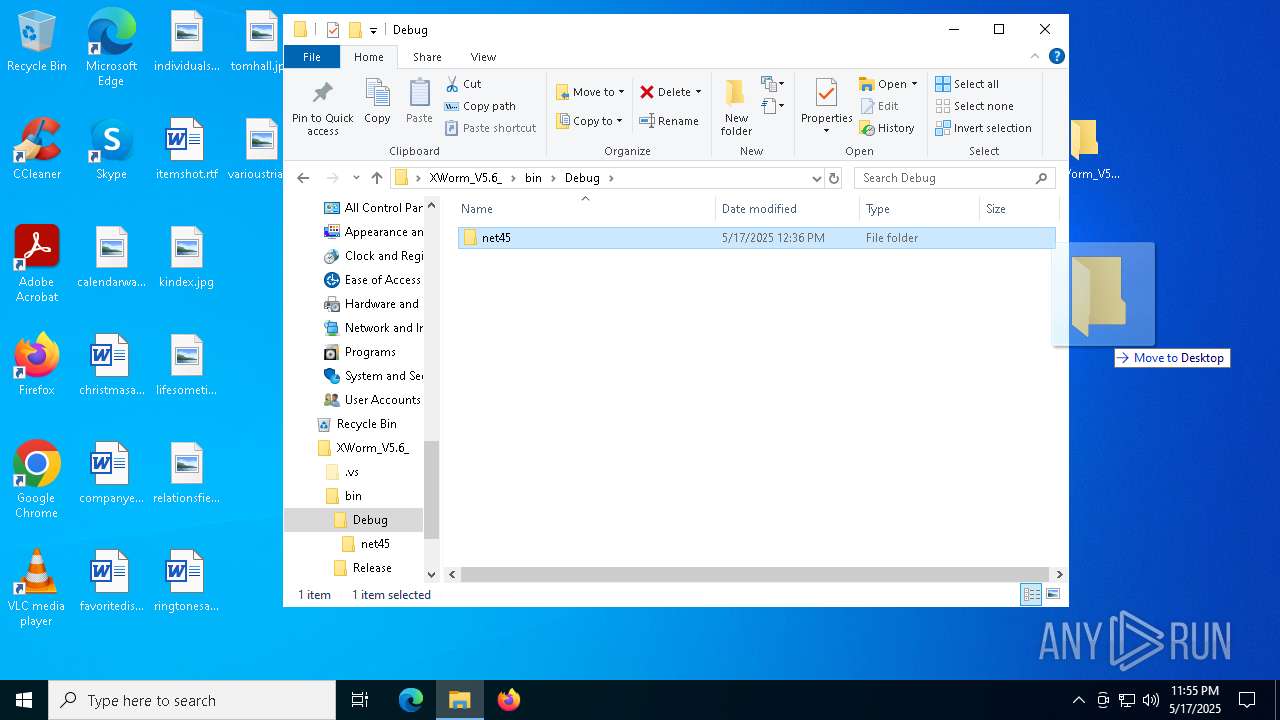This screenshot has height=720, width=1280.
Task: Open Firefox from the taskbar
Action: coord(509,700)
